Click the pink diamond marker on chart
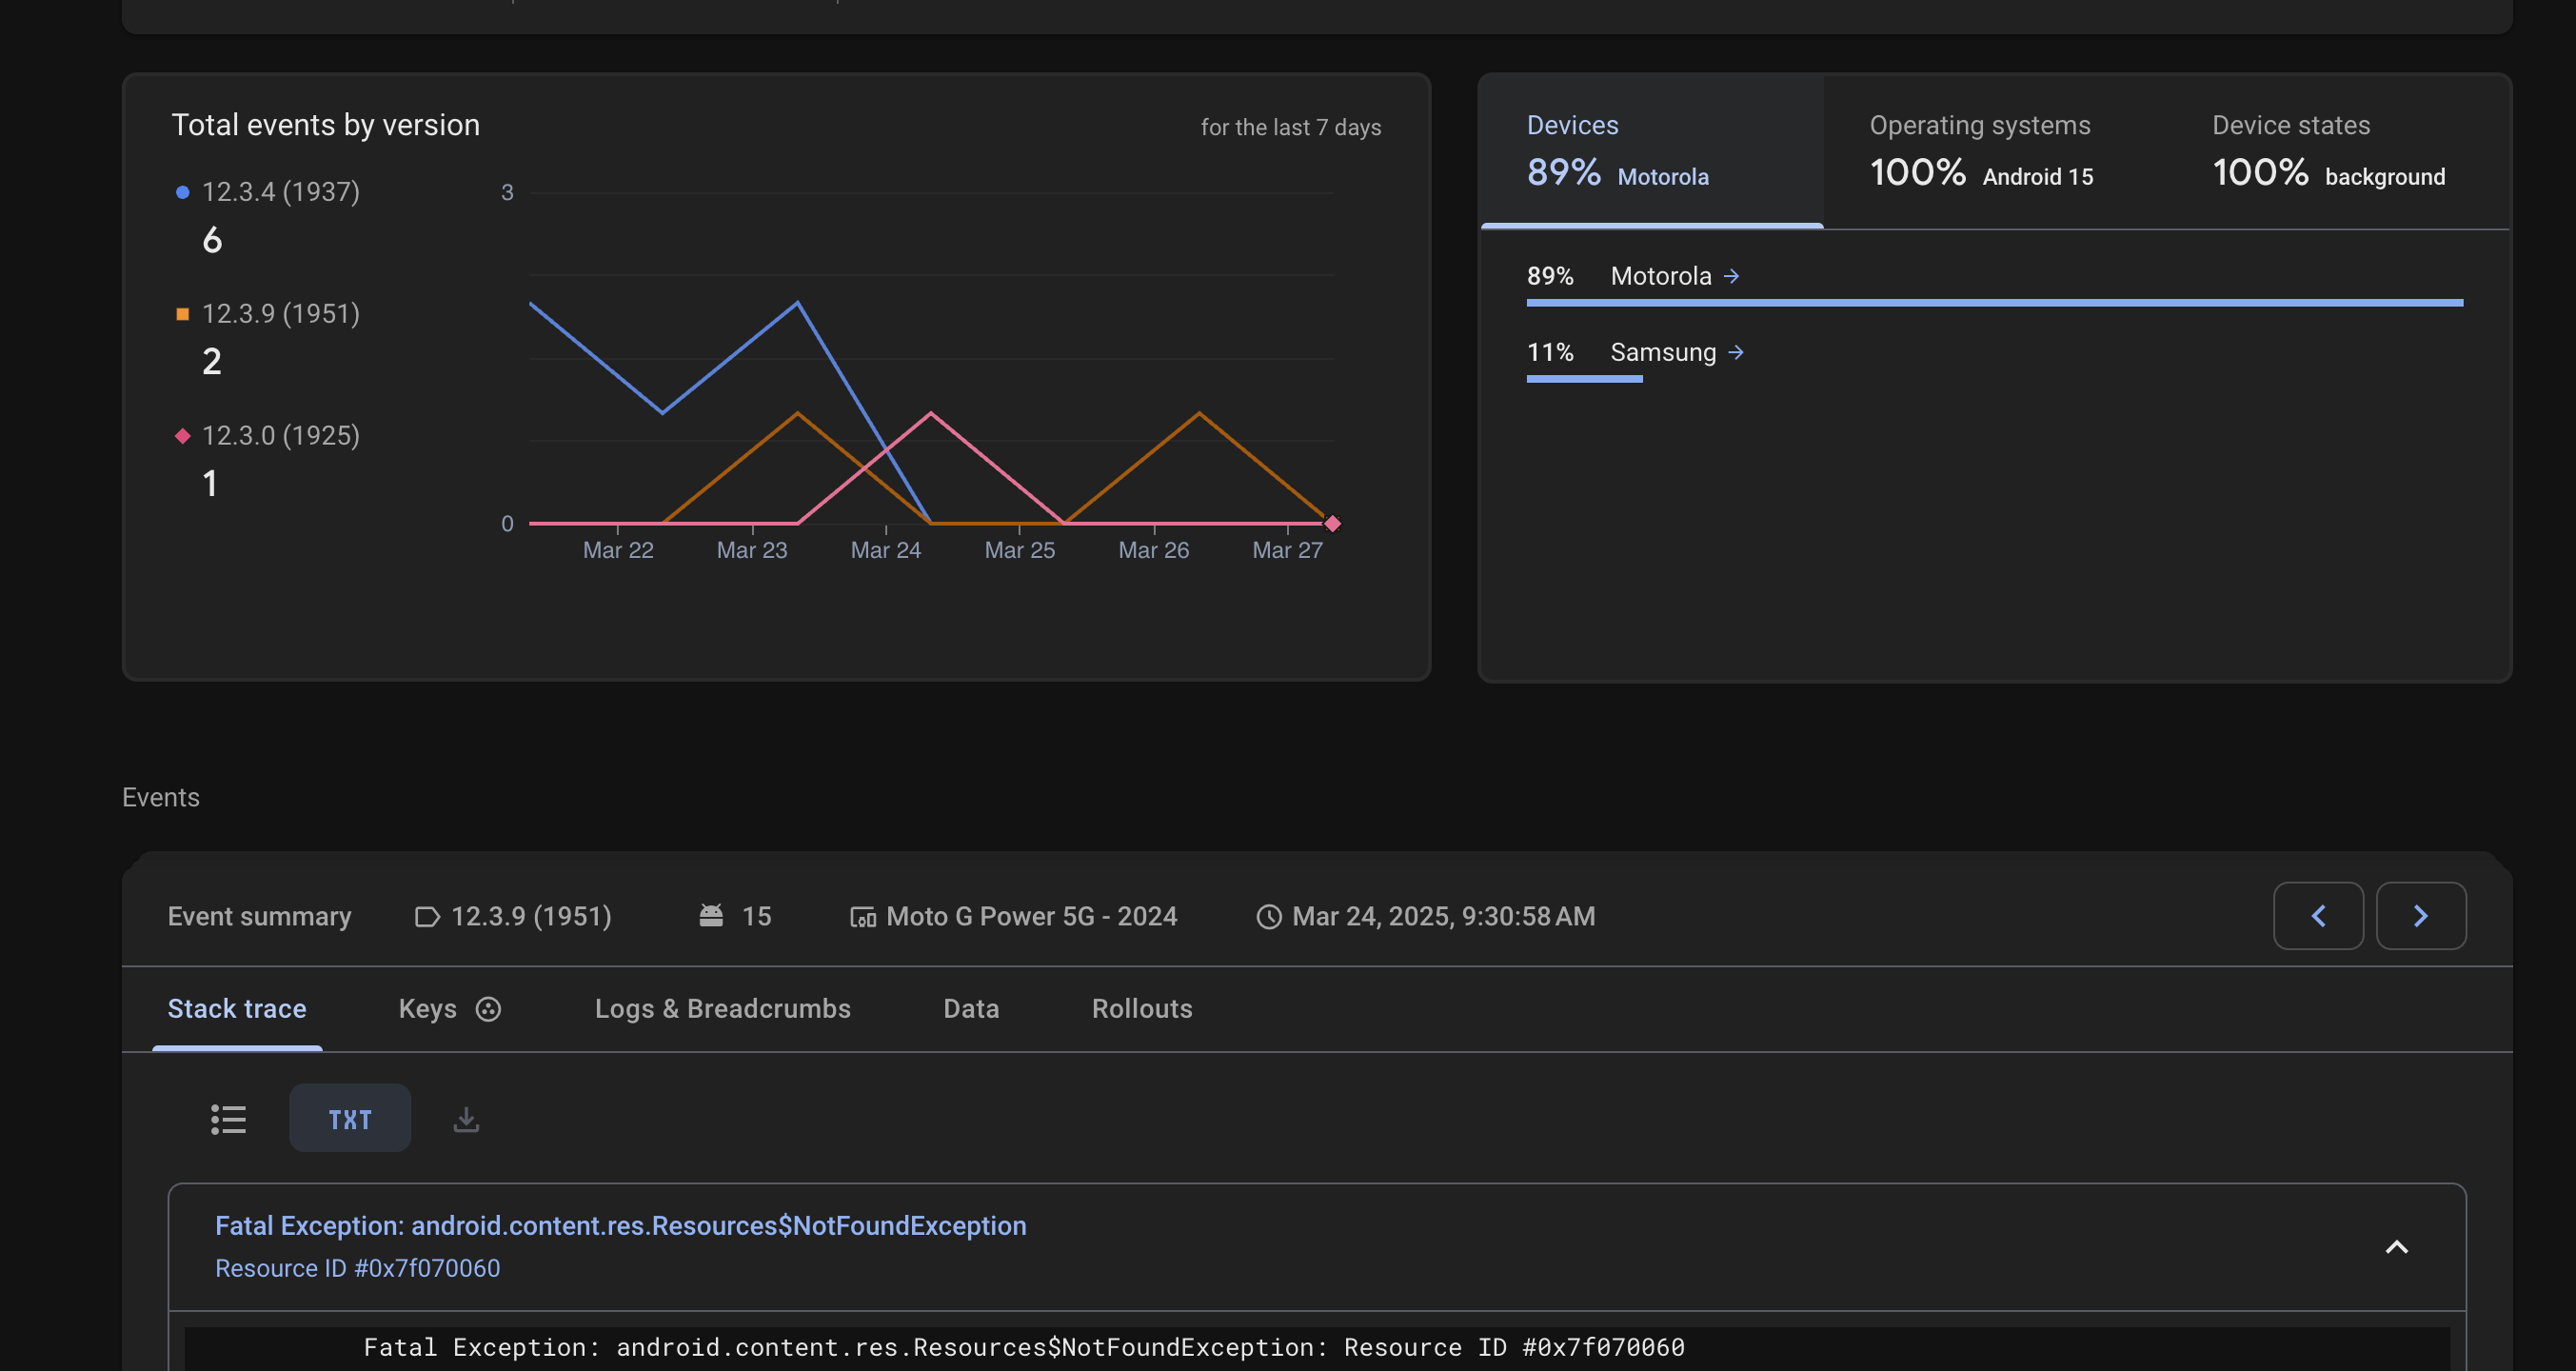This screenshot has width=2576, height=1371. tap(1332, 523)
